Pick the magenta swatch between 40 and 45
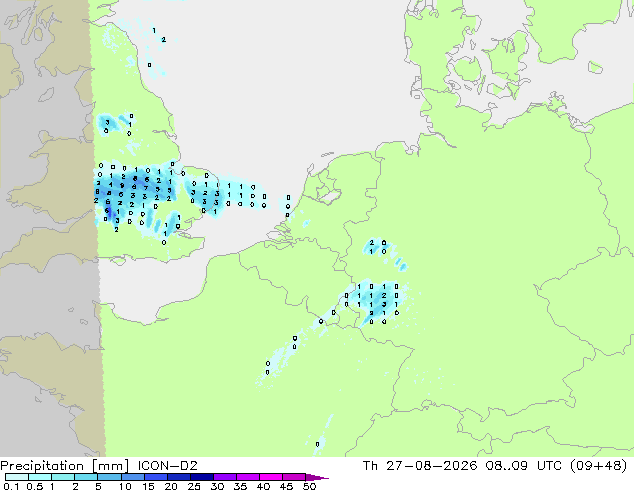This screenshot has height=490, width=634. [271, 477]
